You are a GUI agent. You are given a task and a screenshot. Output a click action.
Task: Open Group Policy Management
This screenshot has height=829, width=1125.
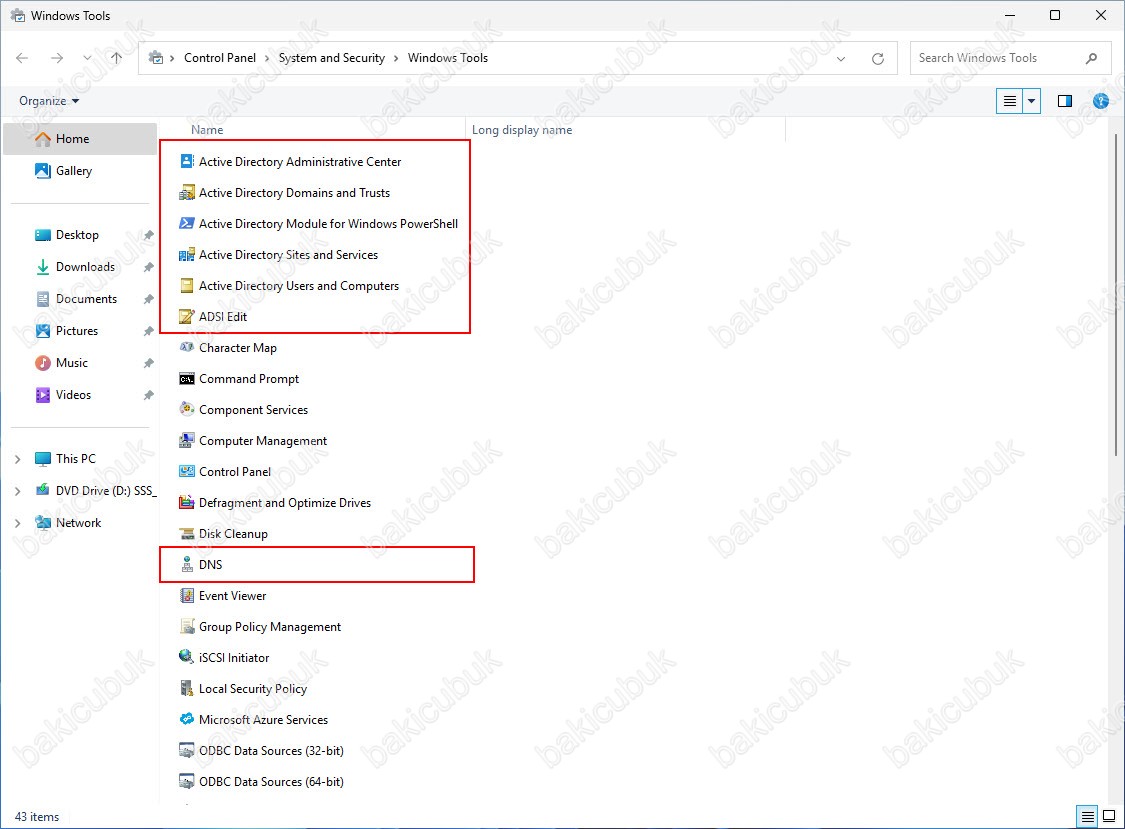point(269,627)
